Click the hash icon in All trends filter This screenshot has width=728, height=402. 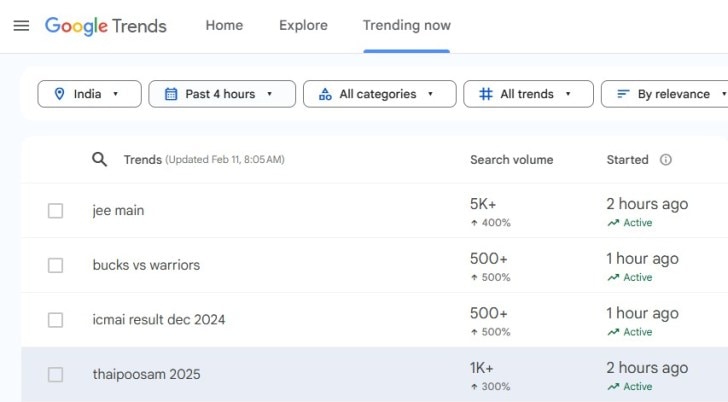click(486, 94)
